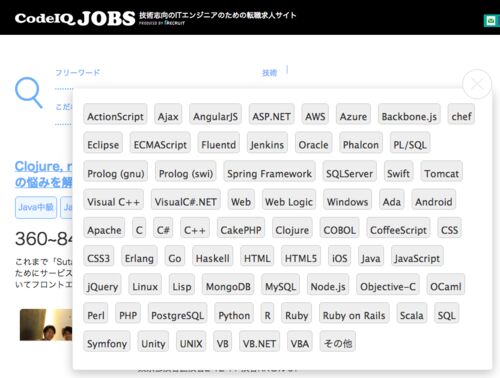Select the Jenkins tag

click(267, 142)
